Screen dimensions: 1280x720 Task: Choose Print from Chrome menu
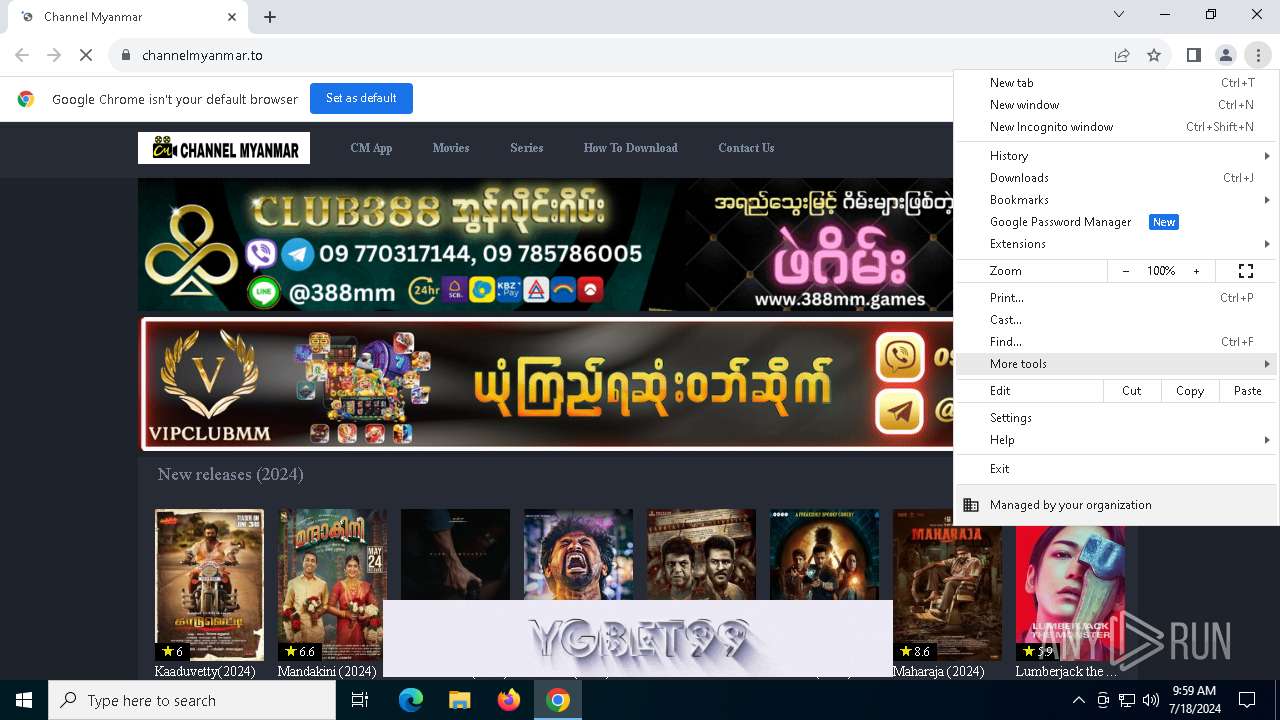click(x=1117, y=298)
